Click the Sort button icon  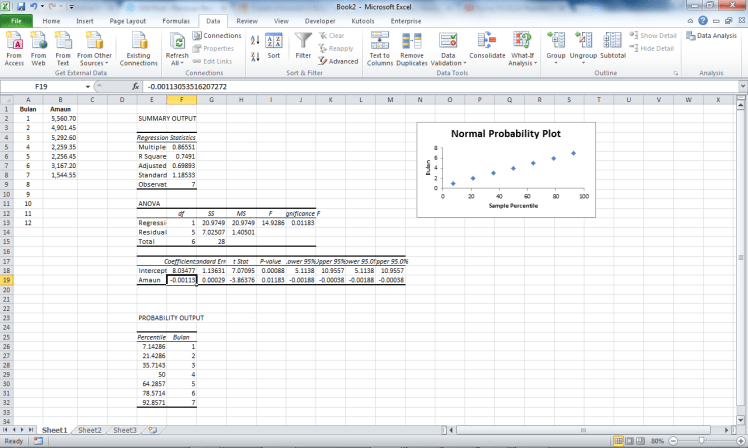click(273, 46)
